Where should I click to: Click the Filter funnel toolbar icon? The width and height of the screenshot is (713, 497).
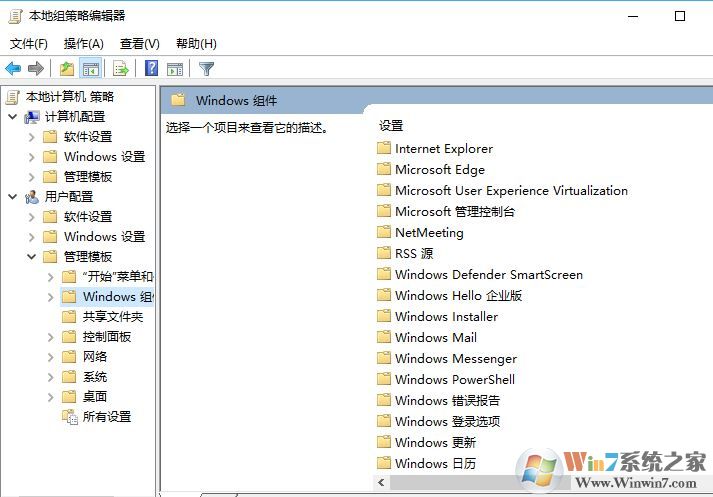[x=206, y=69]
